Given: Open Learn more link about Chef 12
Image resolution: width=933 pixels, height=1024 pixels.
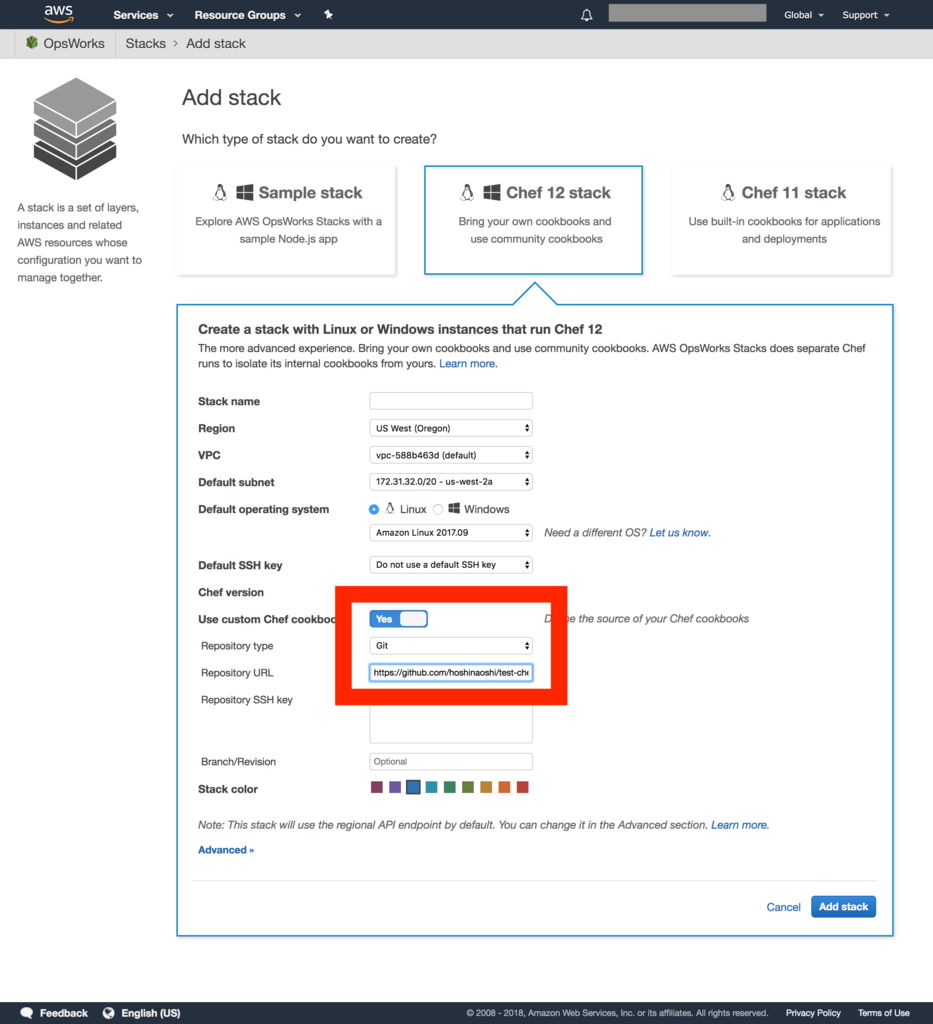Looking at the screenshot, I should 468,364.
